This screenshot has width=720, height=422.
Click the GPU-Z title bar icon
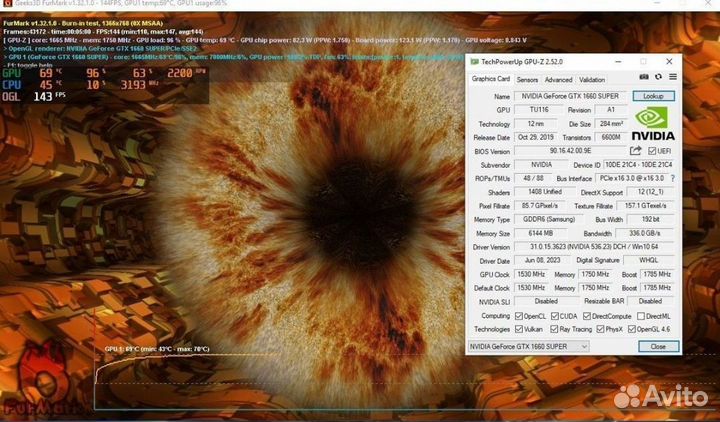474,62
